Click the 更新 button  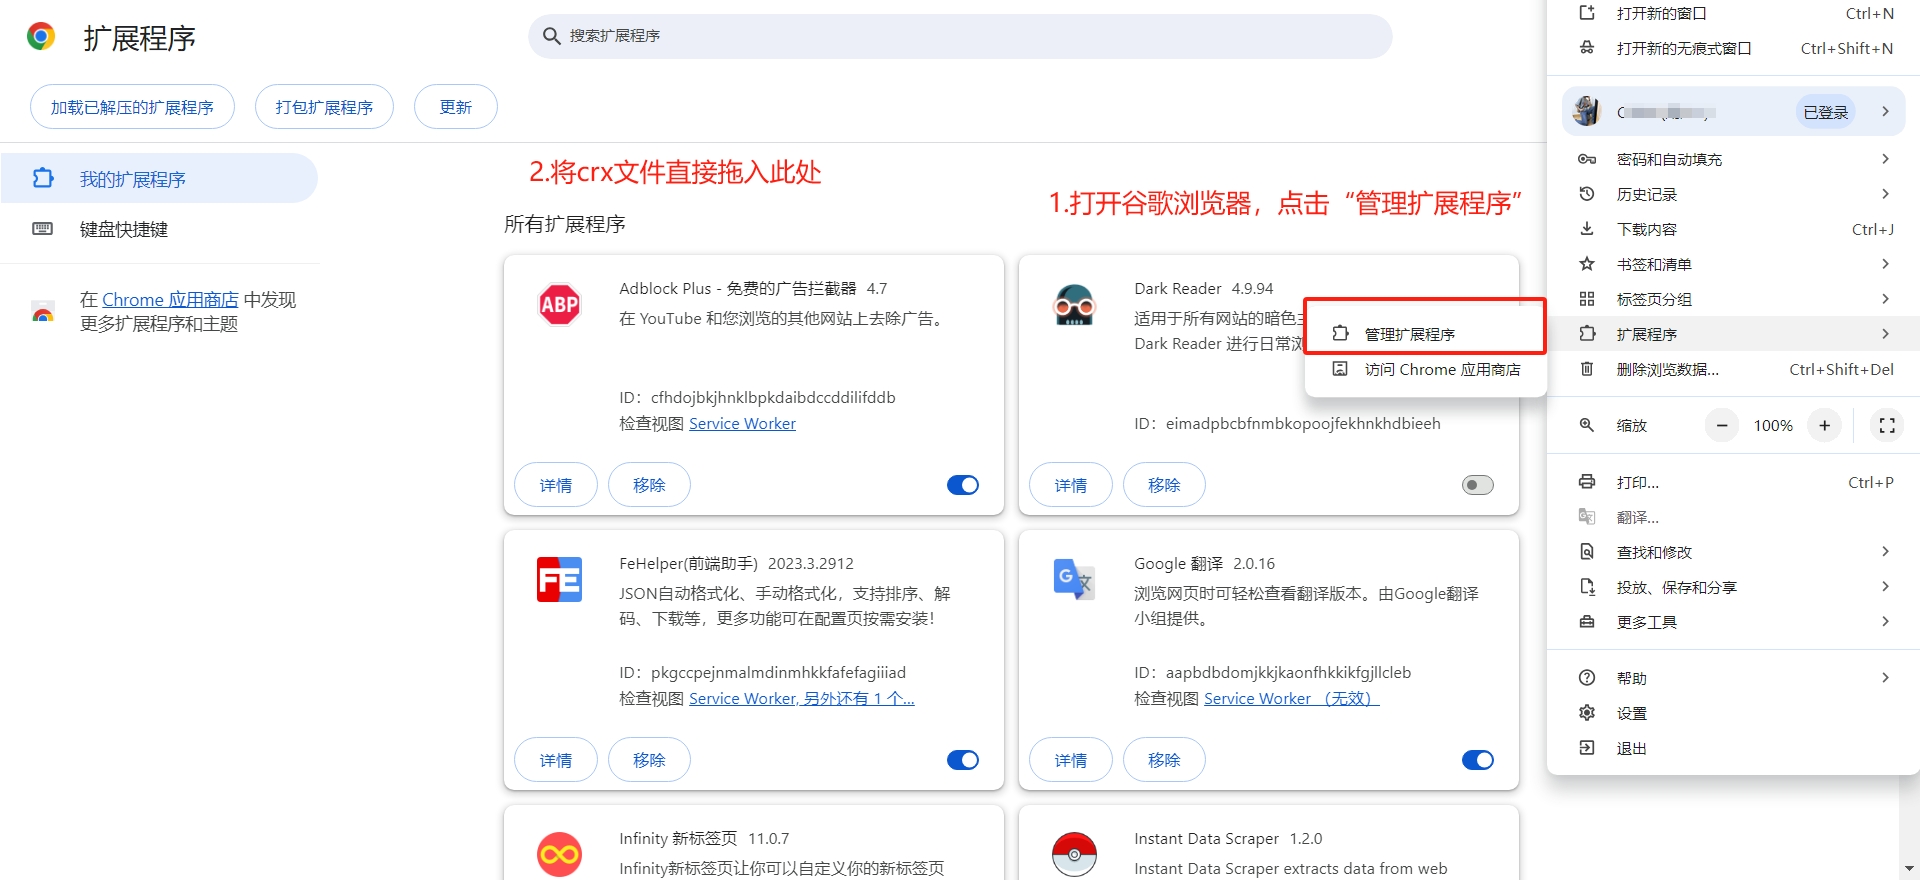click(x=456, y=107)
